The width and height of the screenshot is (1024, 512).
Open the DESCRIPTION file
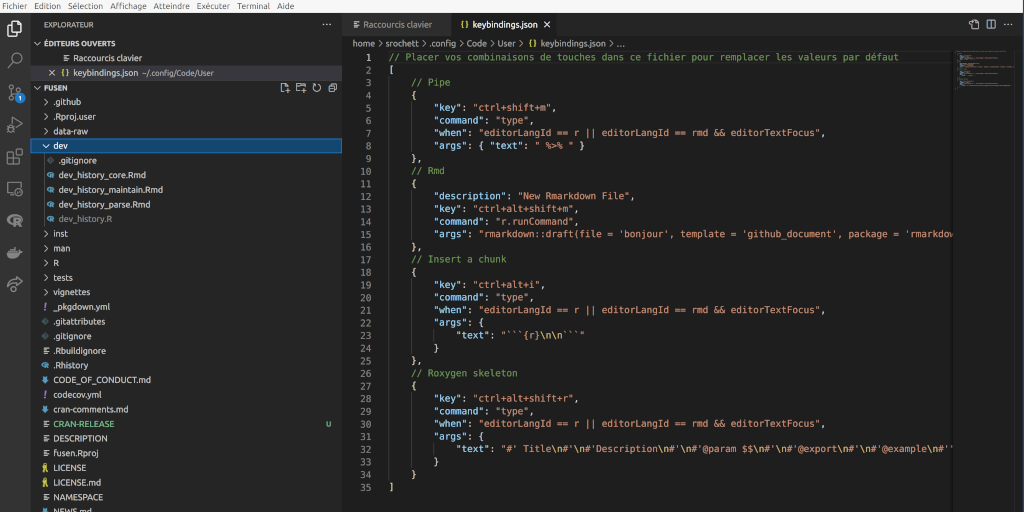[80, 438]
